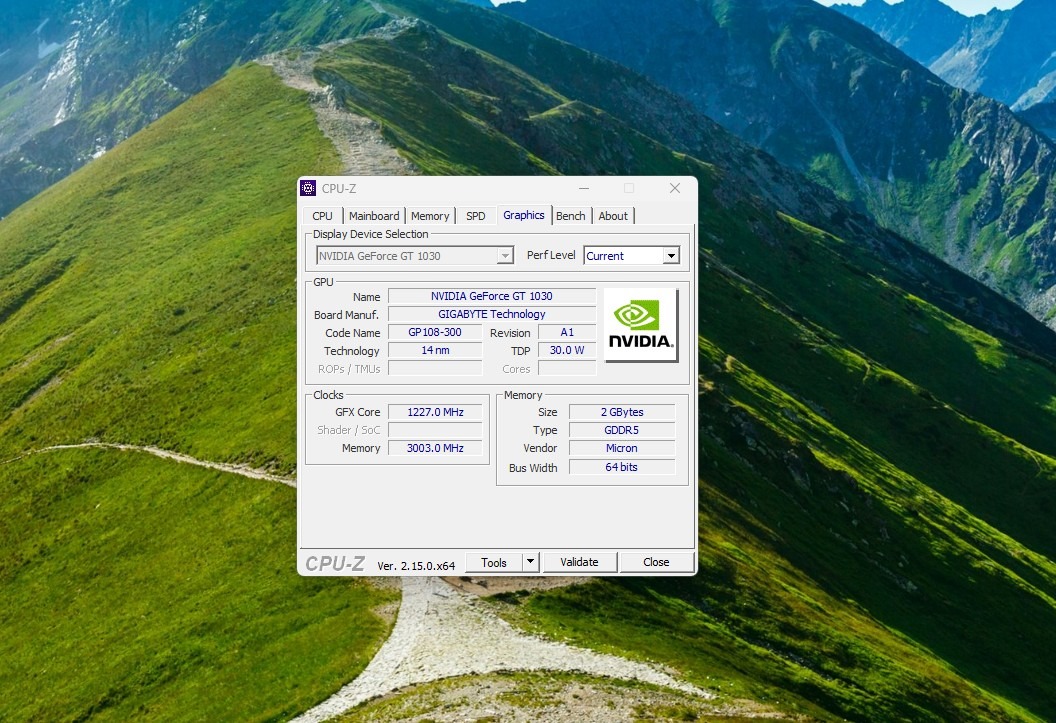Select the Graphics tab
1056x723 pixels.
pos(523,215)
